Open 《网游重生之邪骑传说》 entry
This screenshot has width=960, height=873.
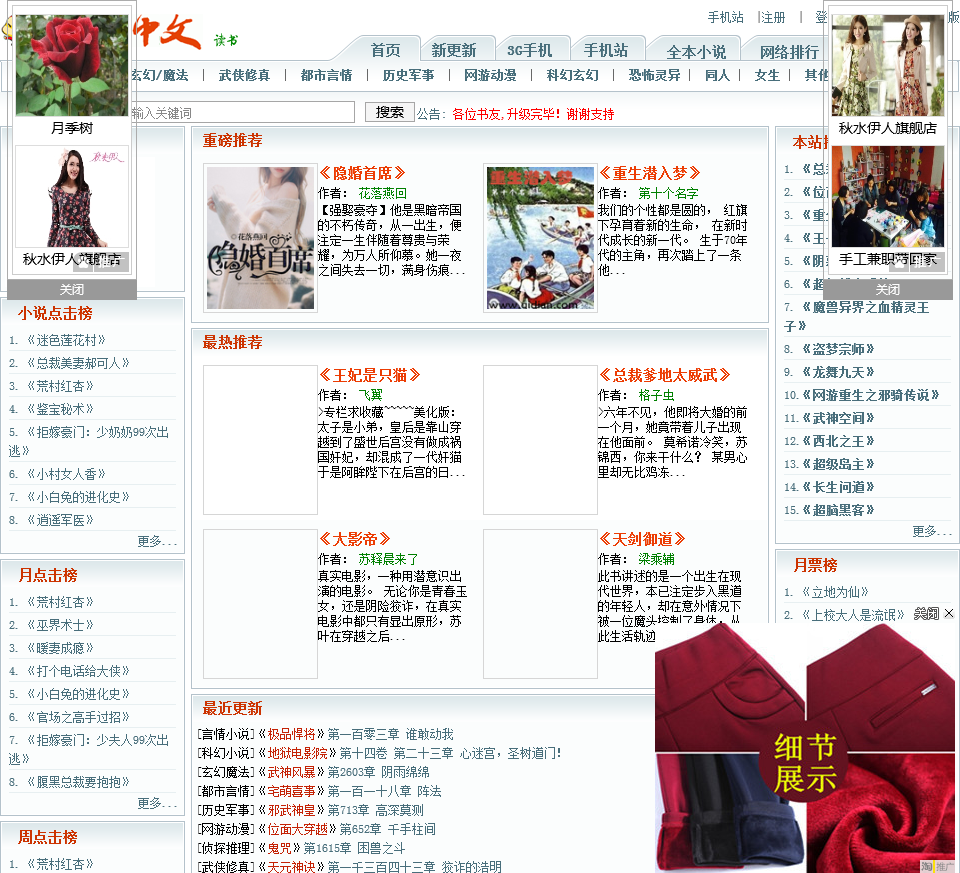(871, 395)
